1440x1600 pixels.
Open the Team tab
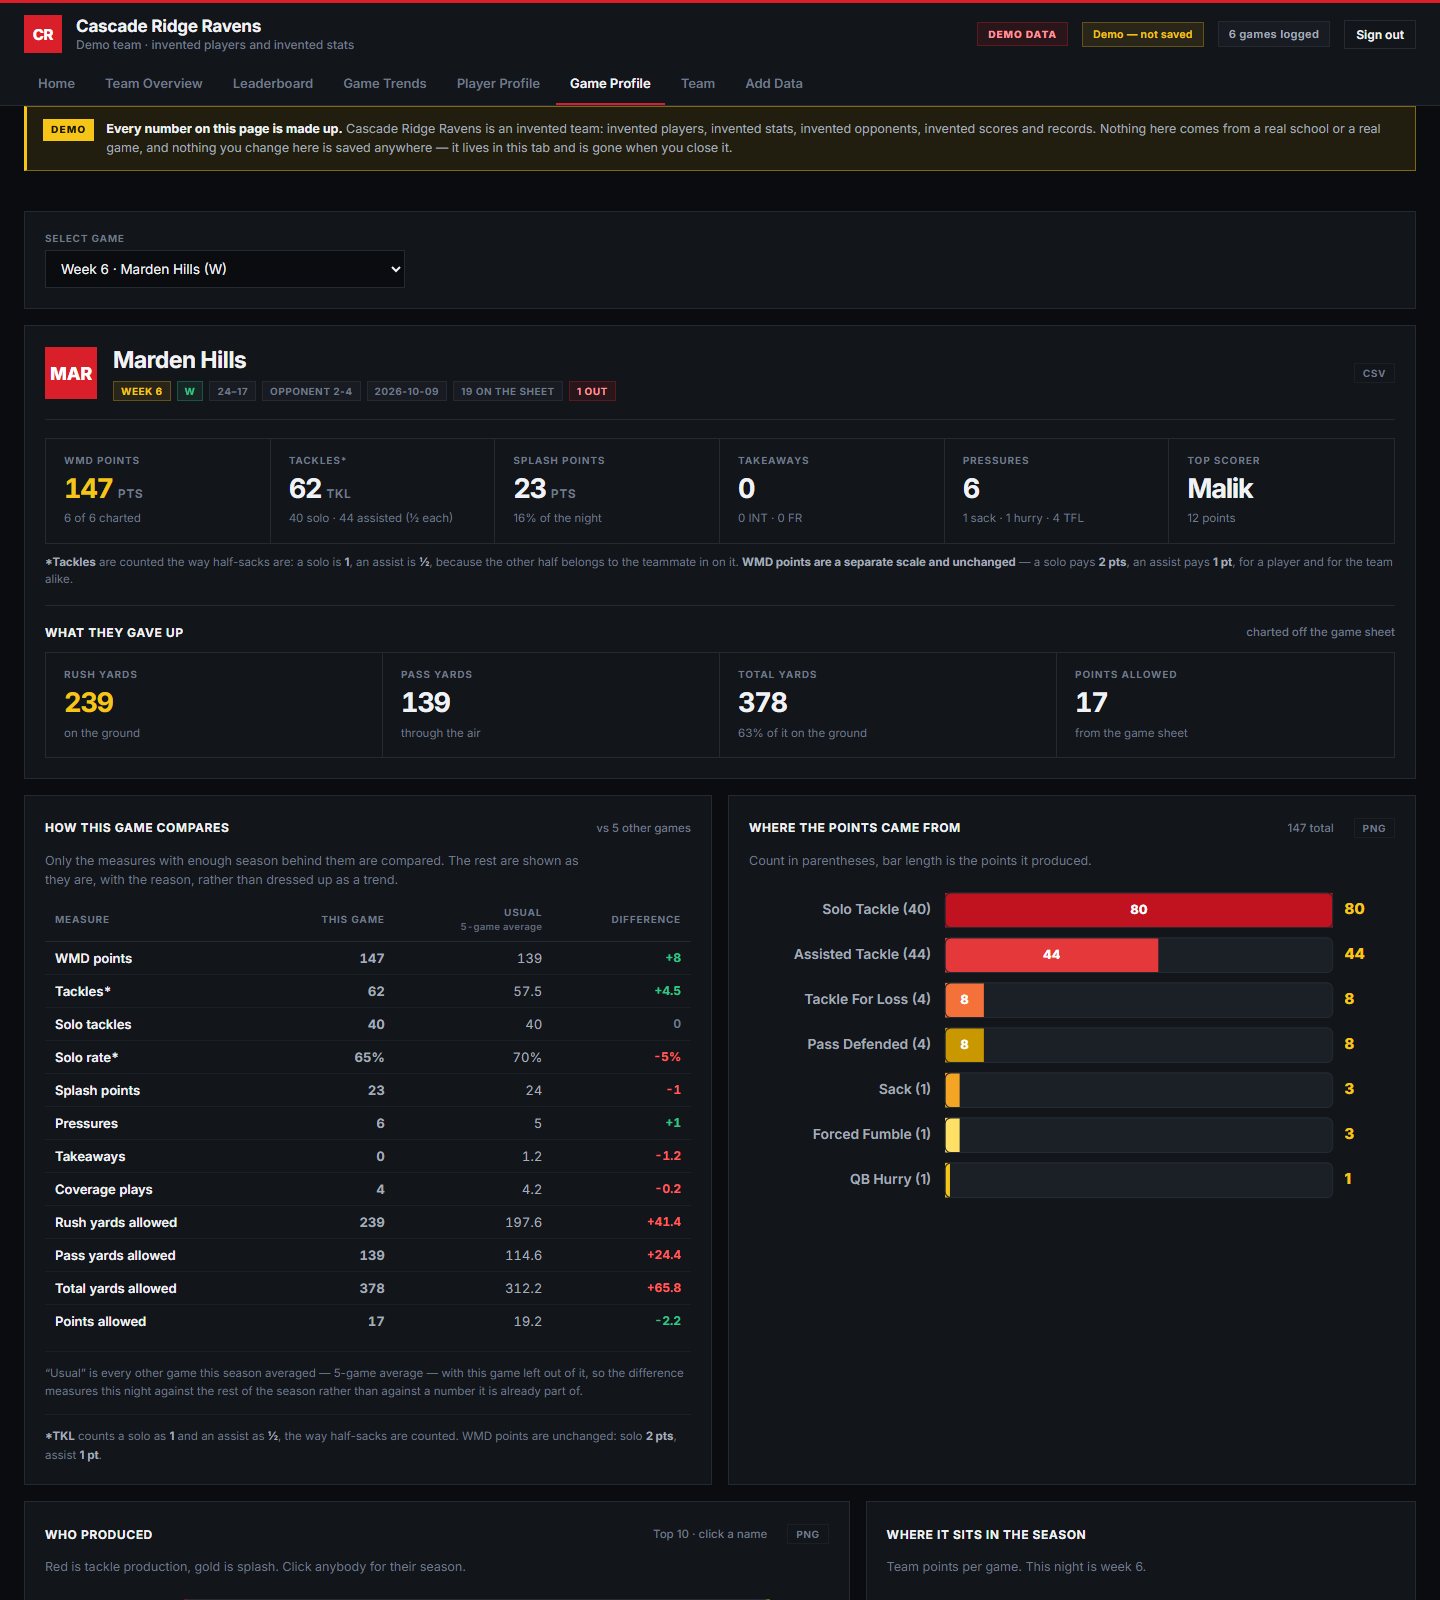point(698,84)
